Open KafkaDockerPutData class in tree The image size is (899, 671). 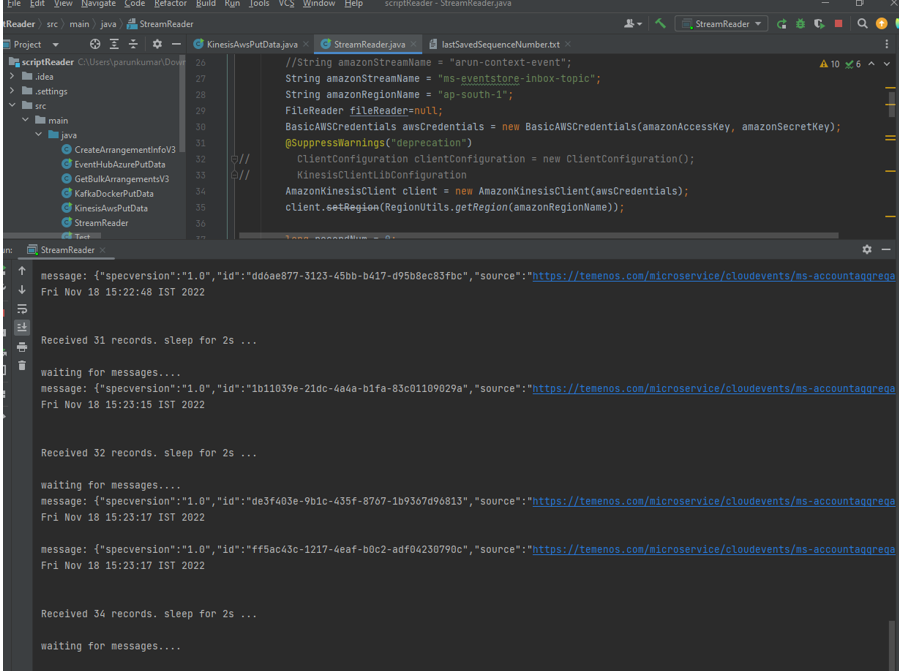[x=113, y=194]
